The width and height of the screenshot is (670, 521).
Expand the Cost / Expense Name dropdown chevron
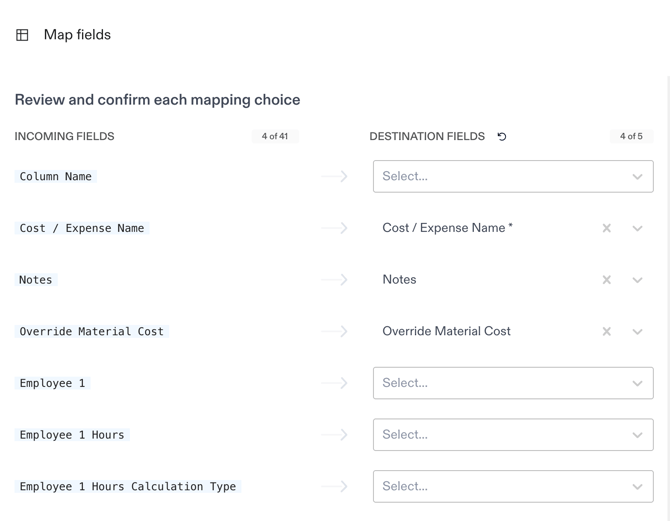(x=637, y=228)
